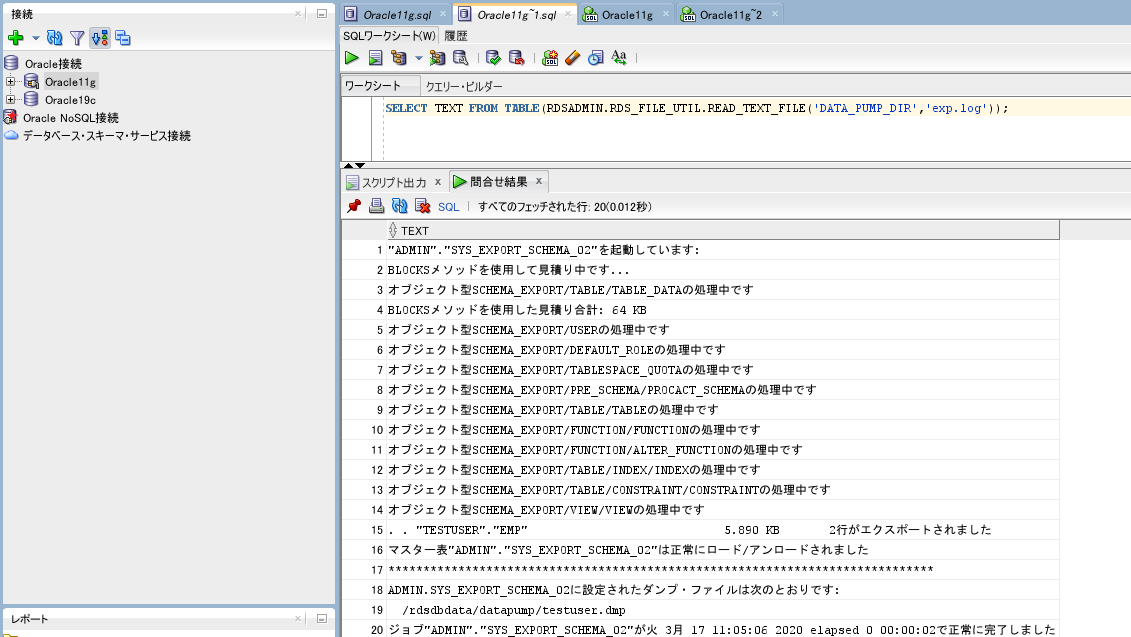Minimize the 接続 panel
This screenshot has height=637, width=1131.
point(322,14)
